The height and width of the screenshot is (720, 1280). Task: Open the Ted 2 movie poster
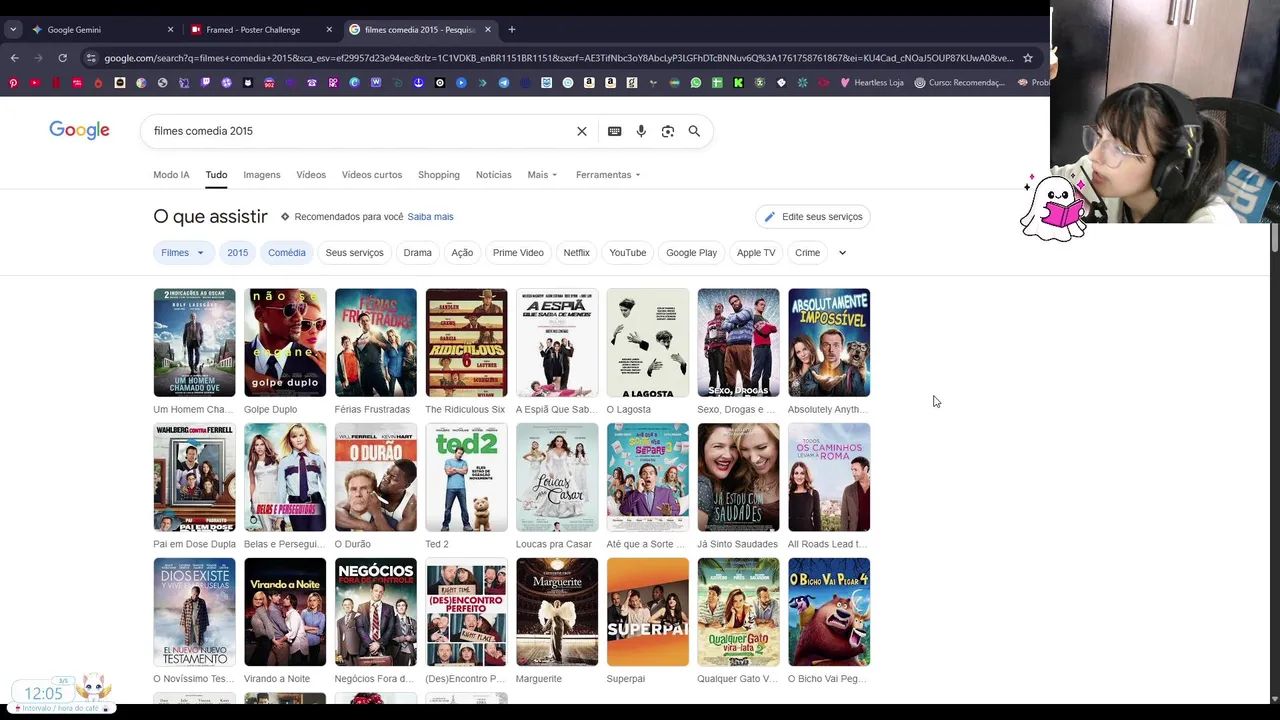(x=466, y=477)
